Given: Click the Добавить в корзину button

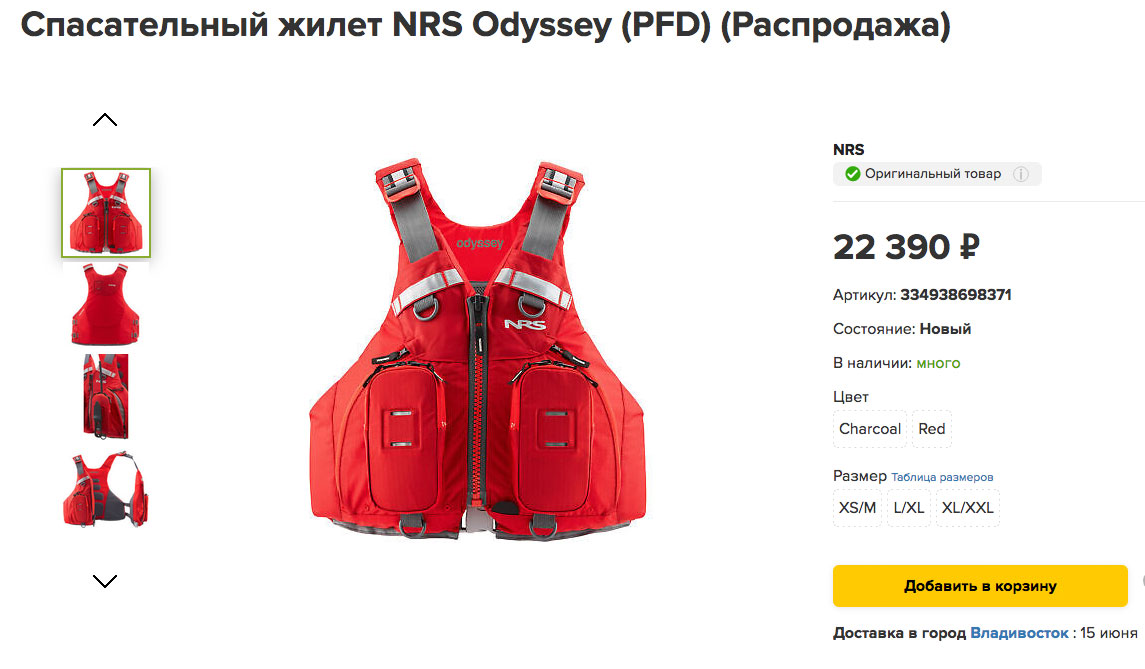Looking at the screenshot, I should click(x=980, y=586).
